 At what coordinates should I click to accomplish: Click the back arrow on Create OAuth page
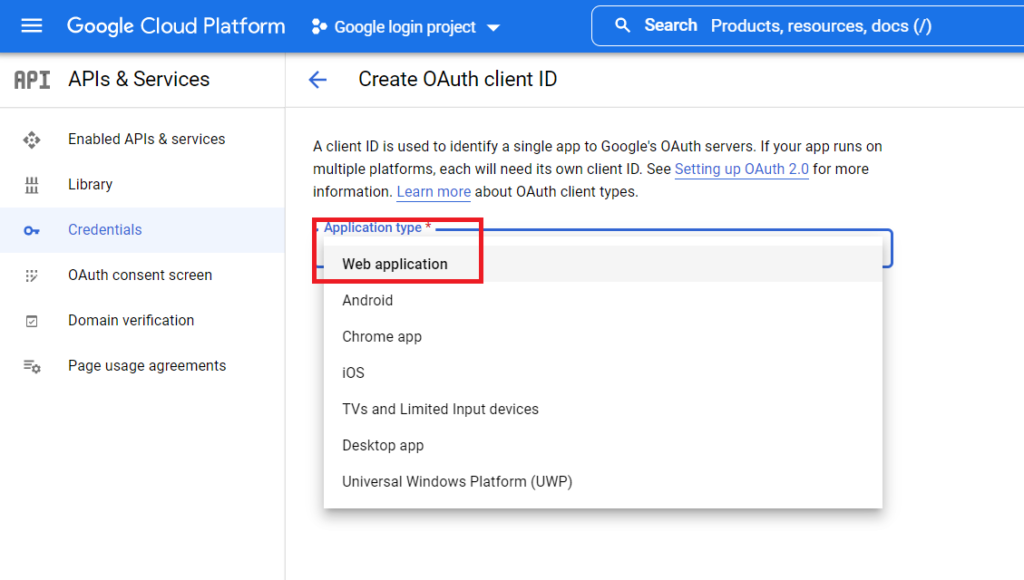pos(317,80)
